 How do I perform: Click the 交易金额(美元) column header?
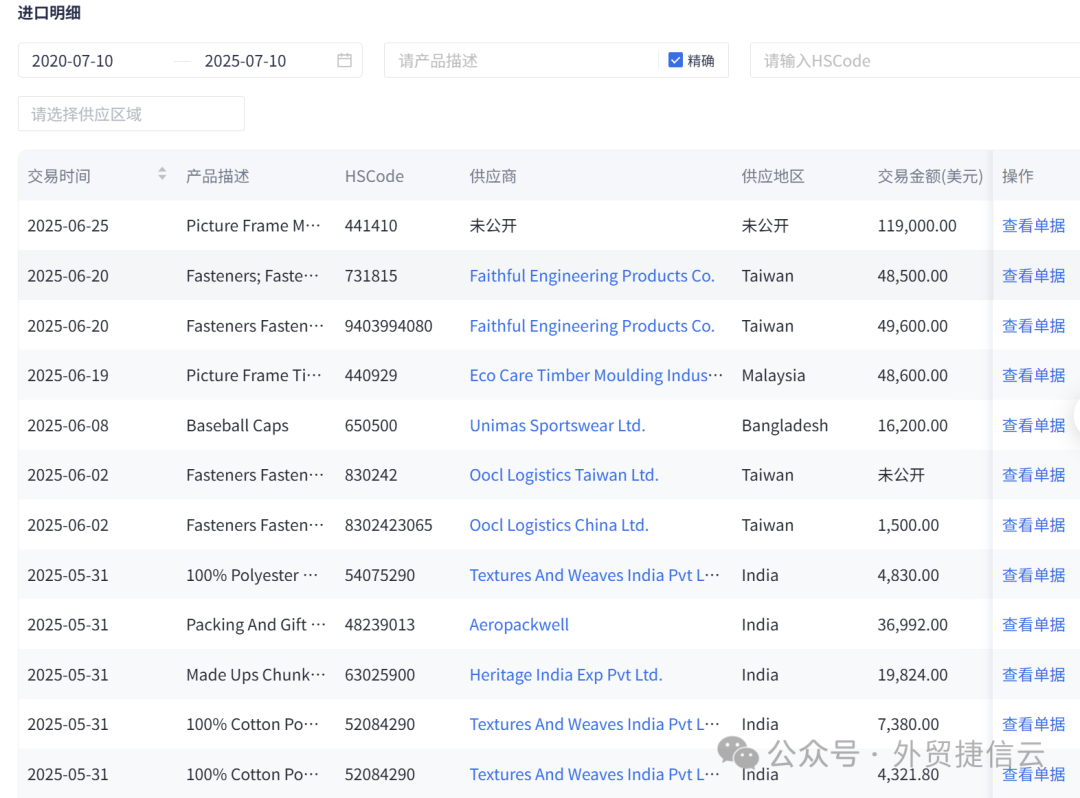click(x=930, y=176)
